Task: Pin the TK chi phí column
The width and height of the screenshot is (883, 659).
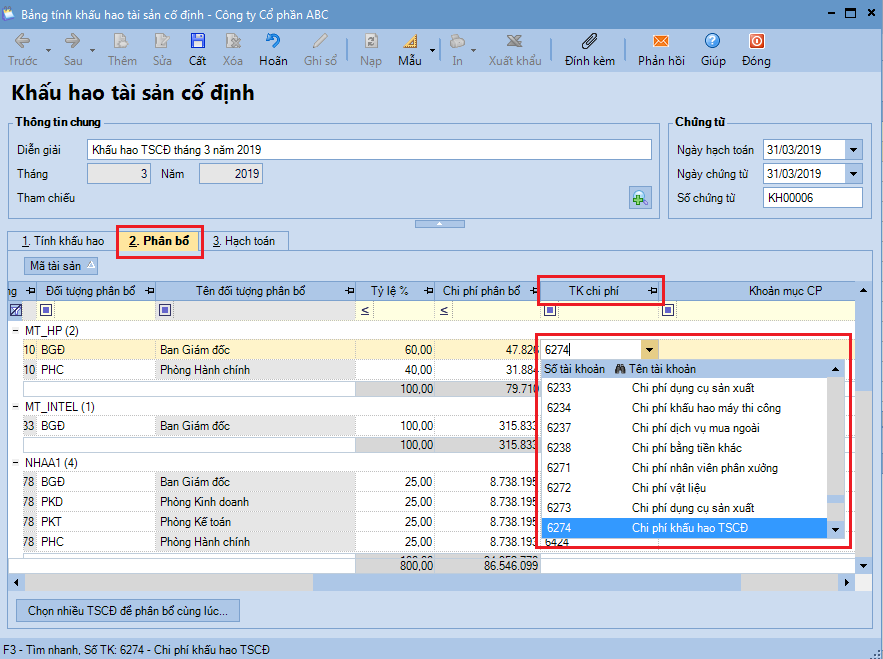Action: (x=652, y=291)
